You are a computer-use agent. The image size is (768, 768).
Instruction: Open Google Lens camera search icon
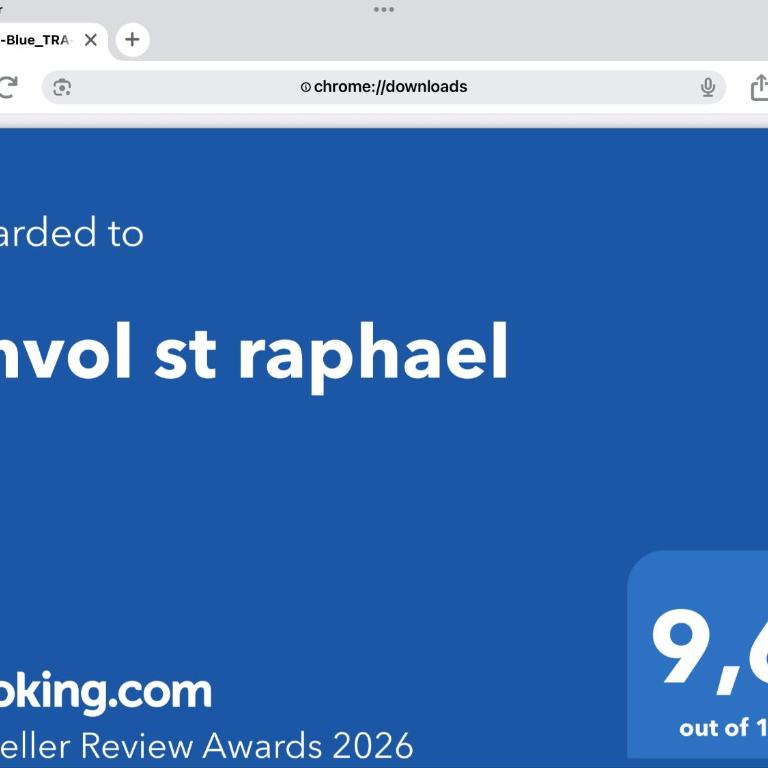point(62,88)
